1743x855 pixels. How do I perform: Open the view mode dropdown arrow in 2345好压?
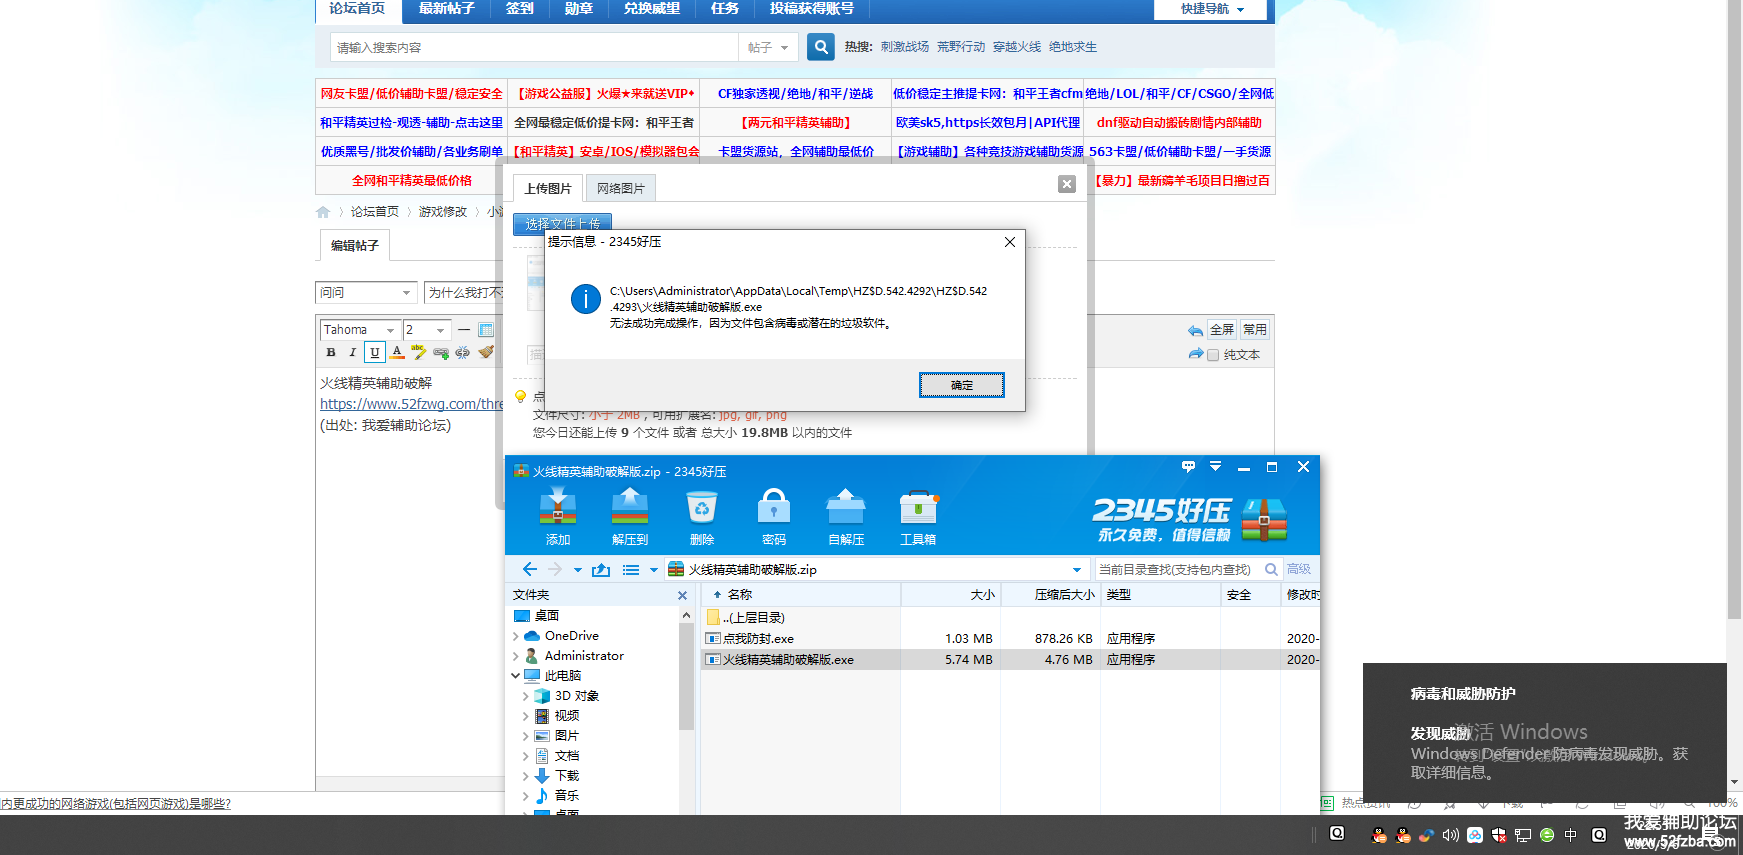point(654,570)
